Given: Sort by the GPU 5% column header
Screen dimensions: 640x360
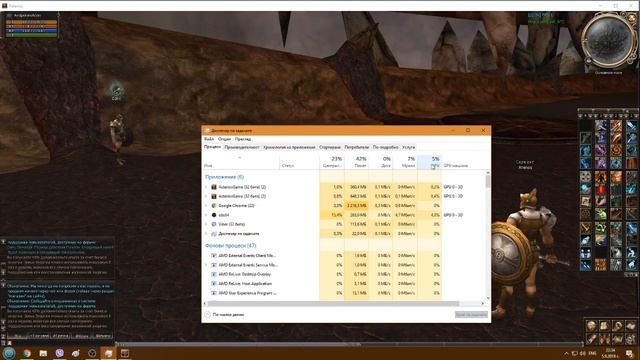Looking at the screenshot, I should pyautogui.click(x=429, y=162).
